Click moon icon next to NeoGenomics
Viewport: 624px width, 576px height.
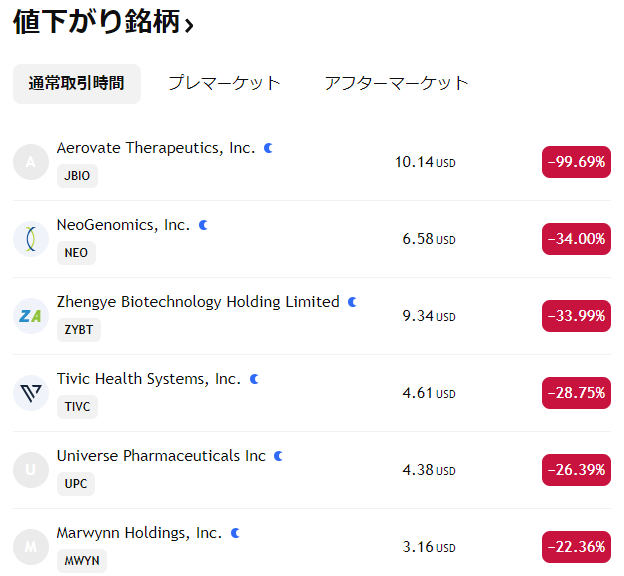pos(203,225)
